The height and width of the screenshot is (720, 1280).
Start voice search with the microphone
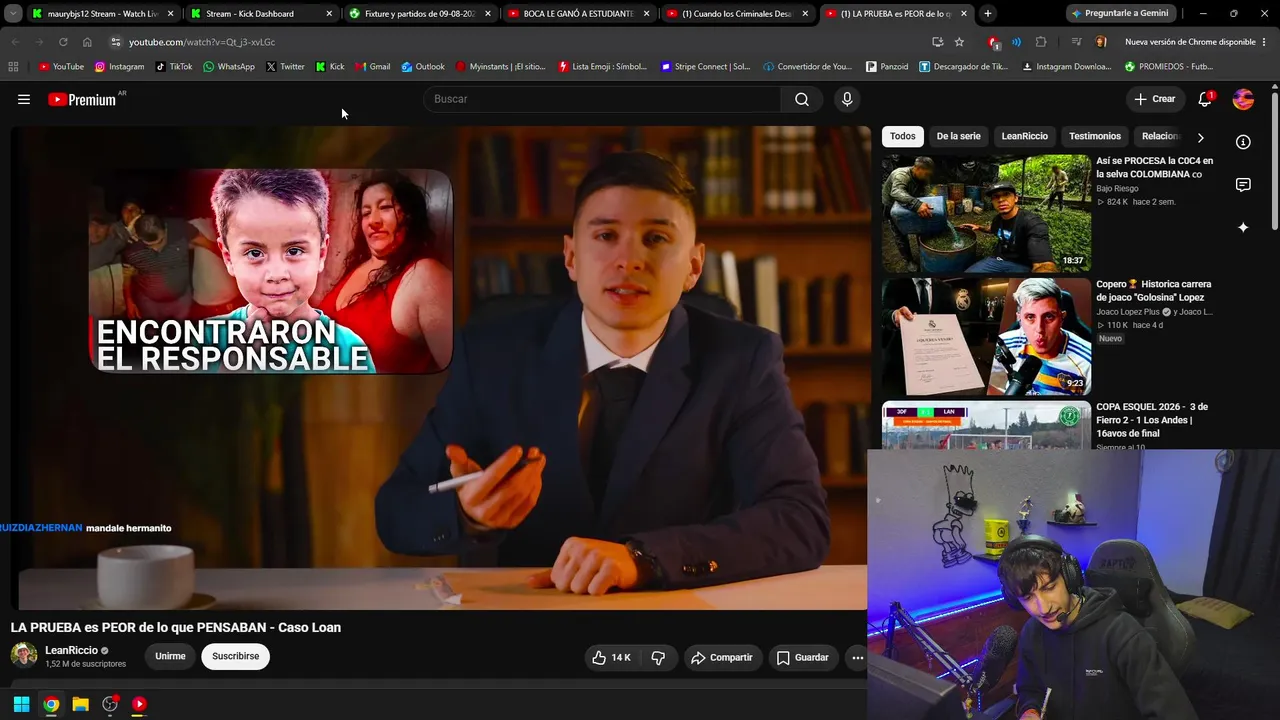click(x=847, y=99)
